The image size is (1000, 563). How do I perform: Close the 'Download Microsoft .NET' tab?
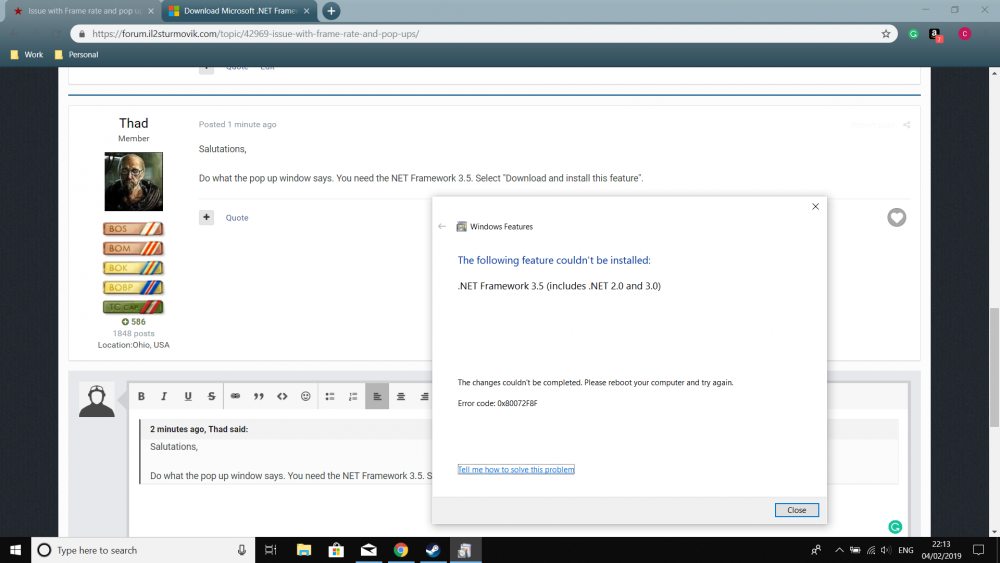point(306,11)
